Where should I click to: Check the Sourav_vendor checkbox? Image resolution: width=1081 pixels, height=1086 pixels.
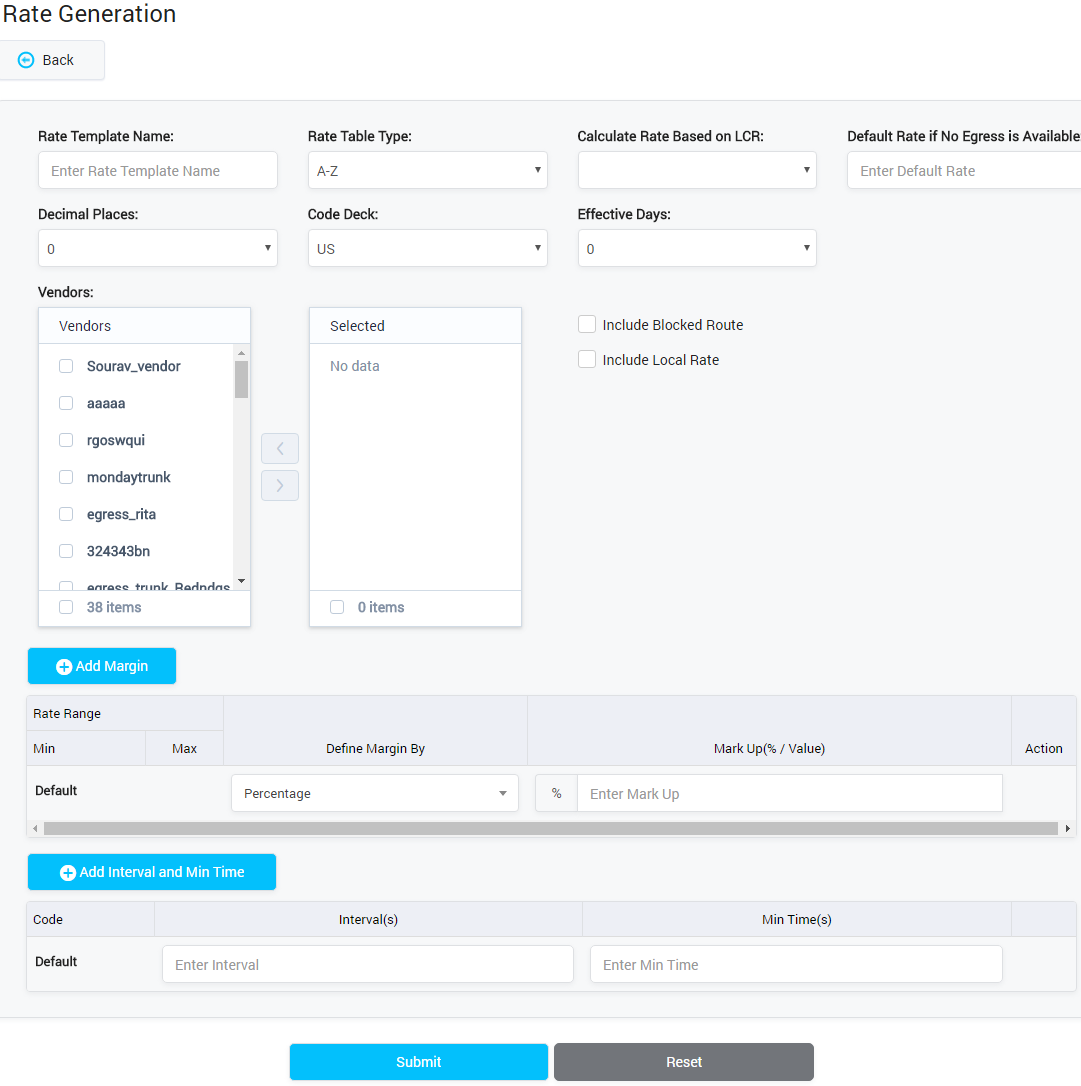click(x=65, y=366)
